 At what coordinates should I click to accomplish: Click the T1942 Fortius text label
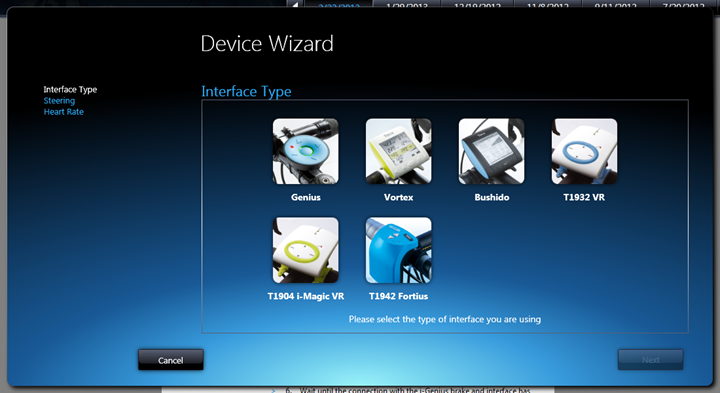pyautogui.click(x=399, y=297)
